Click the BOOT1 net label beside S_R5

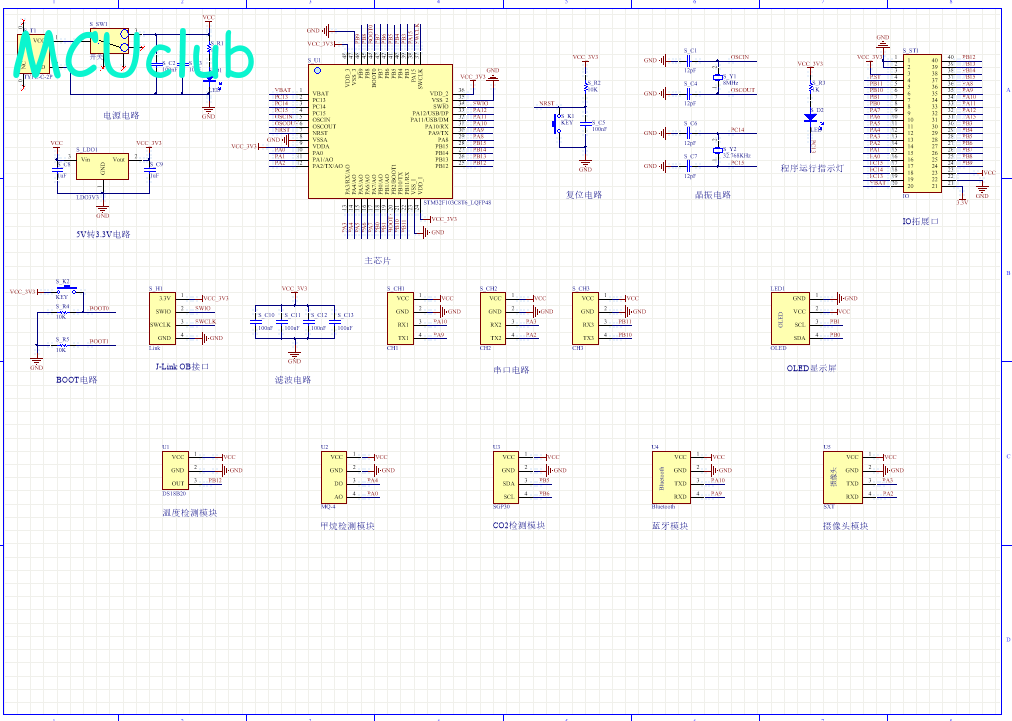click(x=99, y=341)
